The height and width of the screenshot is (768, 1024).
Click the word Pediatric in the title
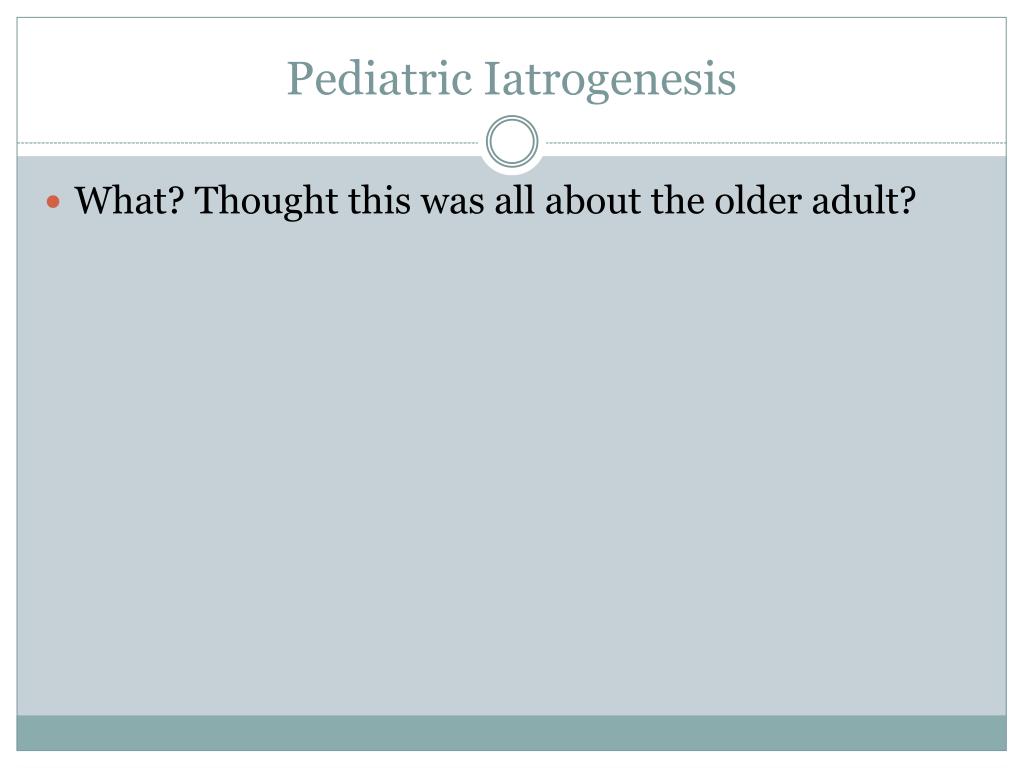point(379,78)
